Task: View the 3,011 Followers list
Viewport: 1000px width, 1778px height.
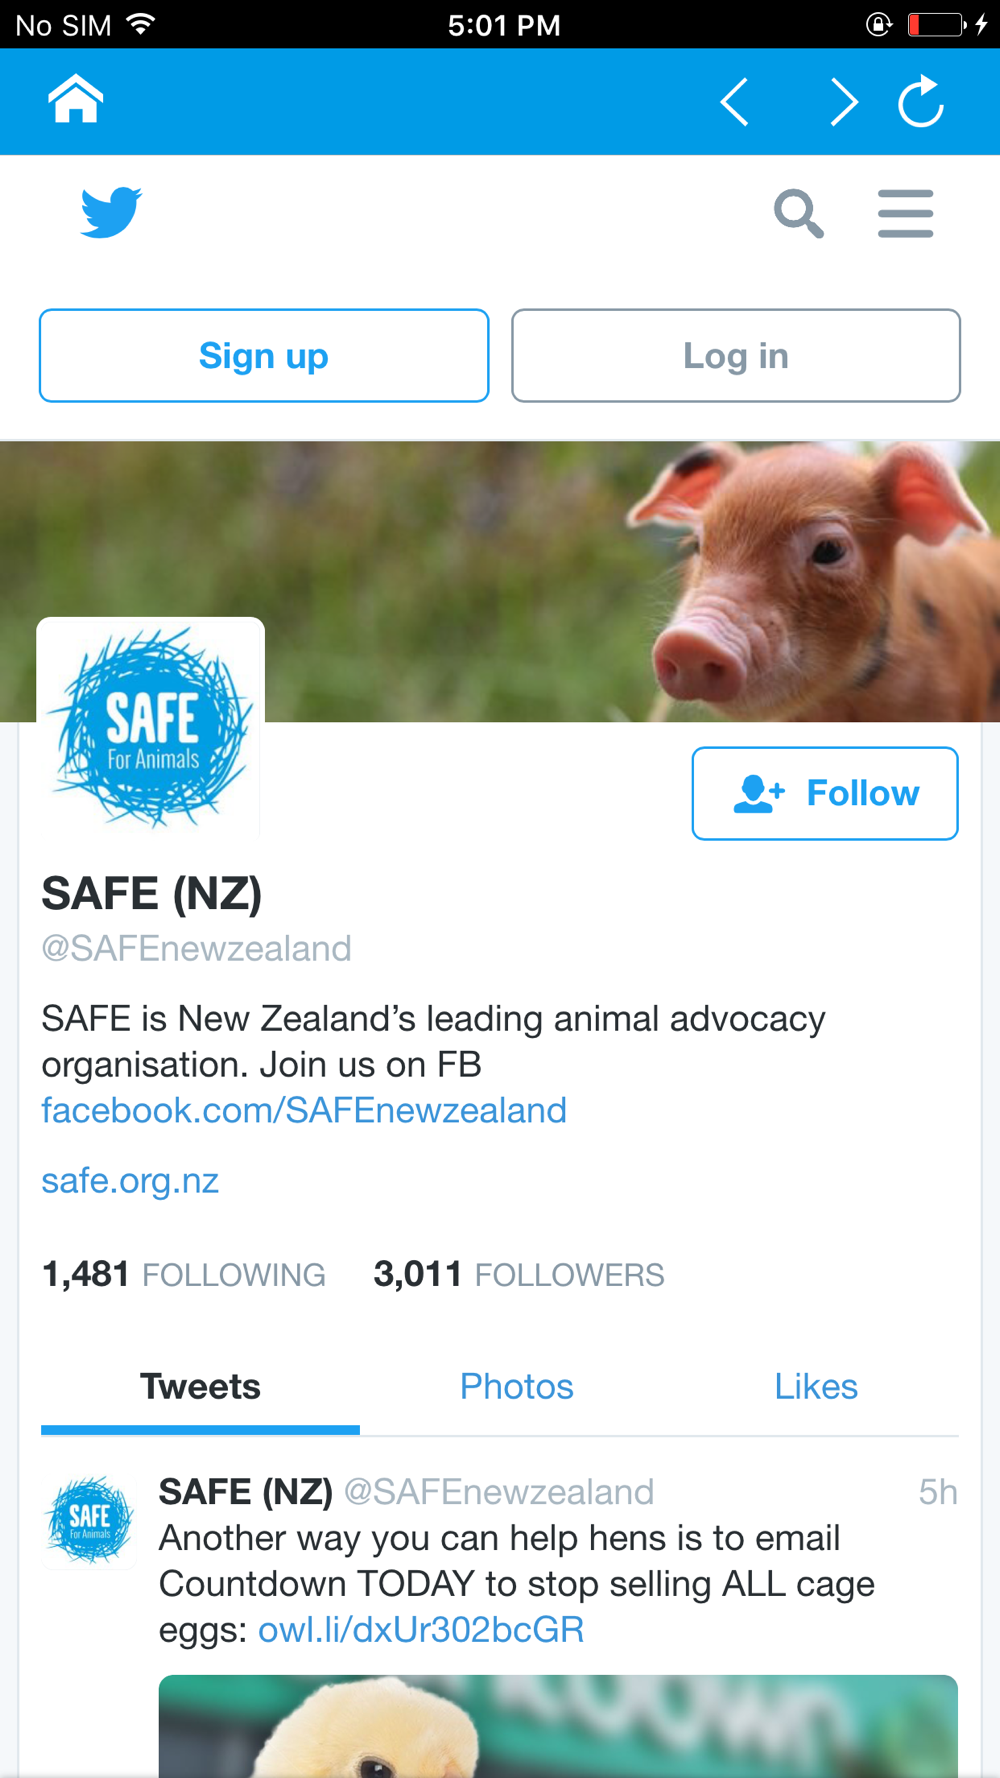Action: pos(518,1274)
